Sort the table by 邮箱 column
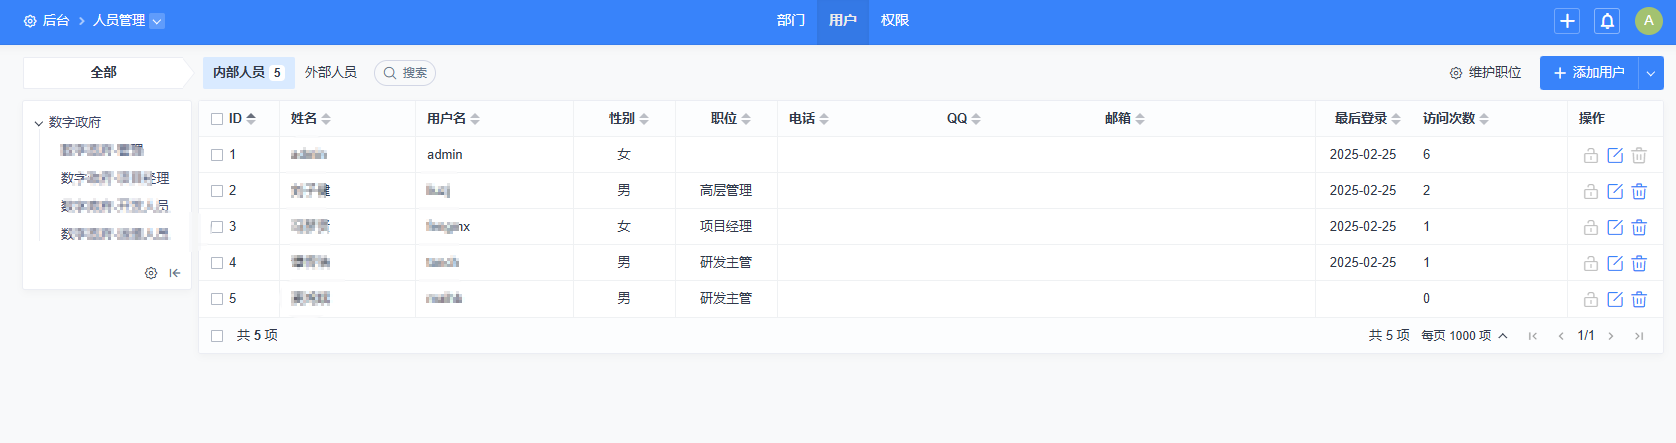Image resolution: width=1676 pixels, height=443 pixels. (1125, 119)
